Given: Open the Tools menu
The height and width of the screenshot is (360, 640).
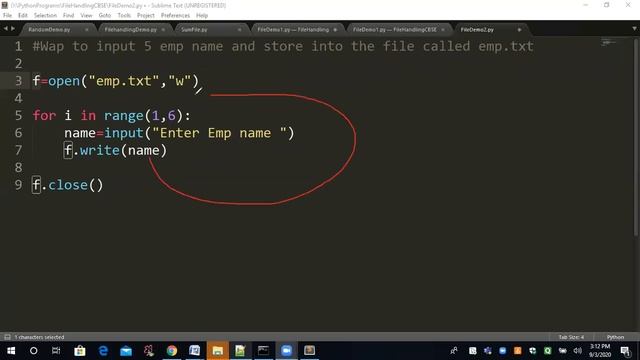Looking at the screenshot, I should click(124, 16).
